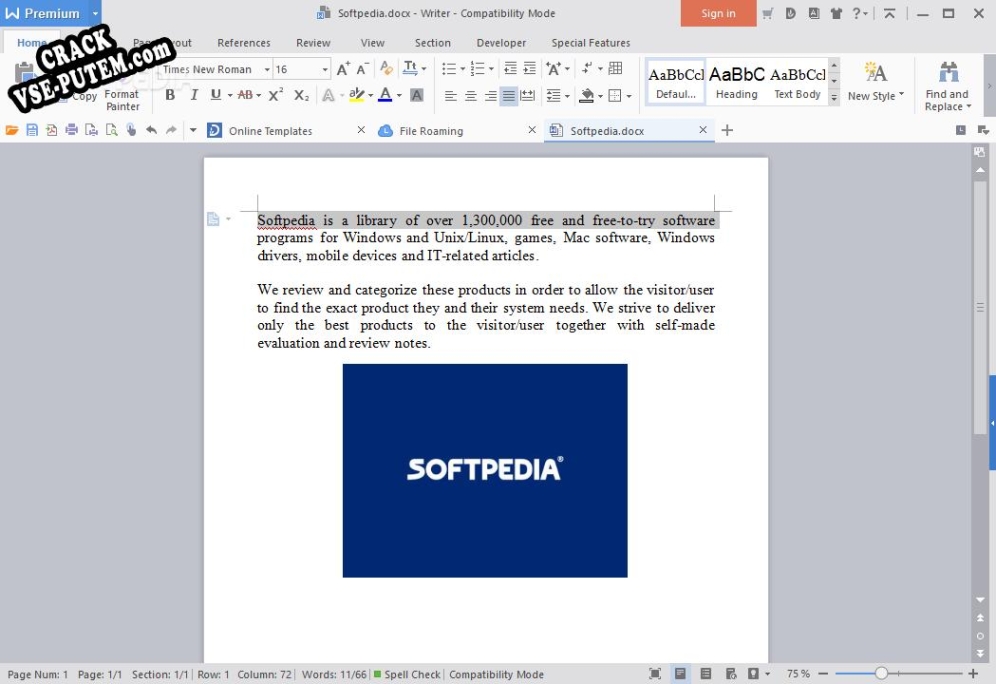Toggle Bold formatting
The height and width of the screenshot is (684, 996).
[170, 95]
